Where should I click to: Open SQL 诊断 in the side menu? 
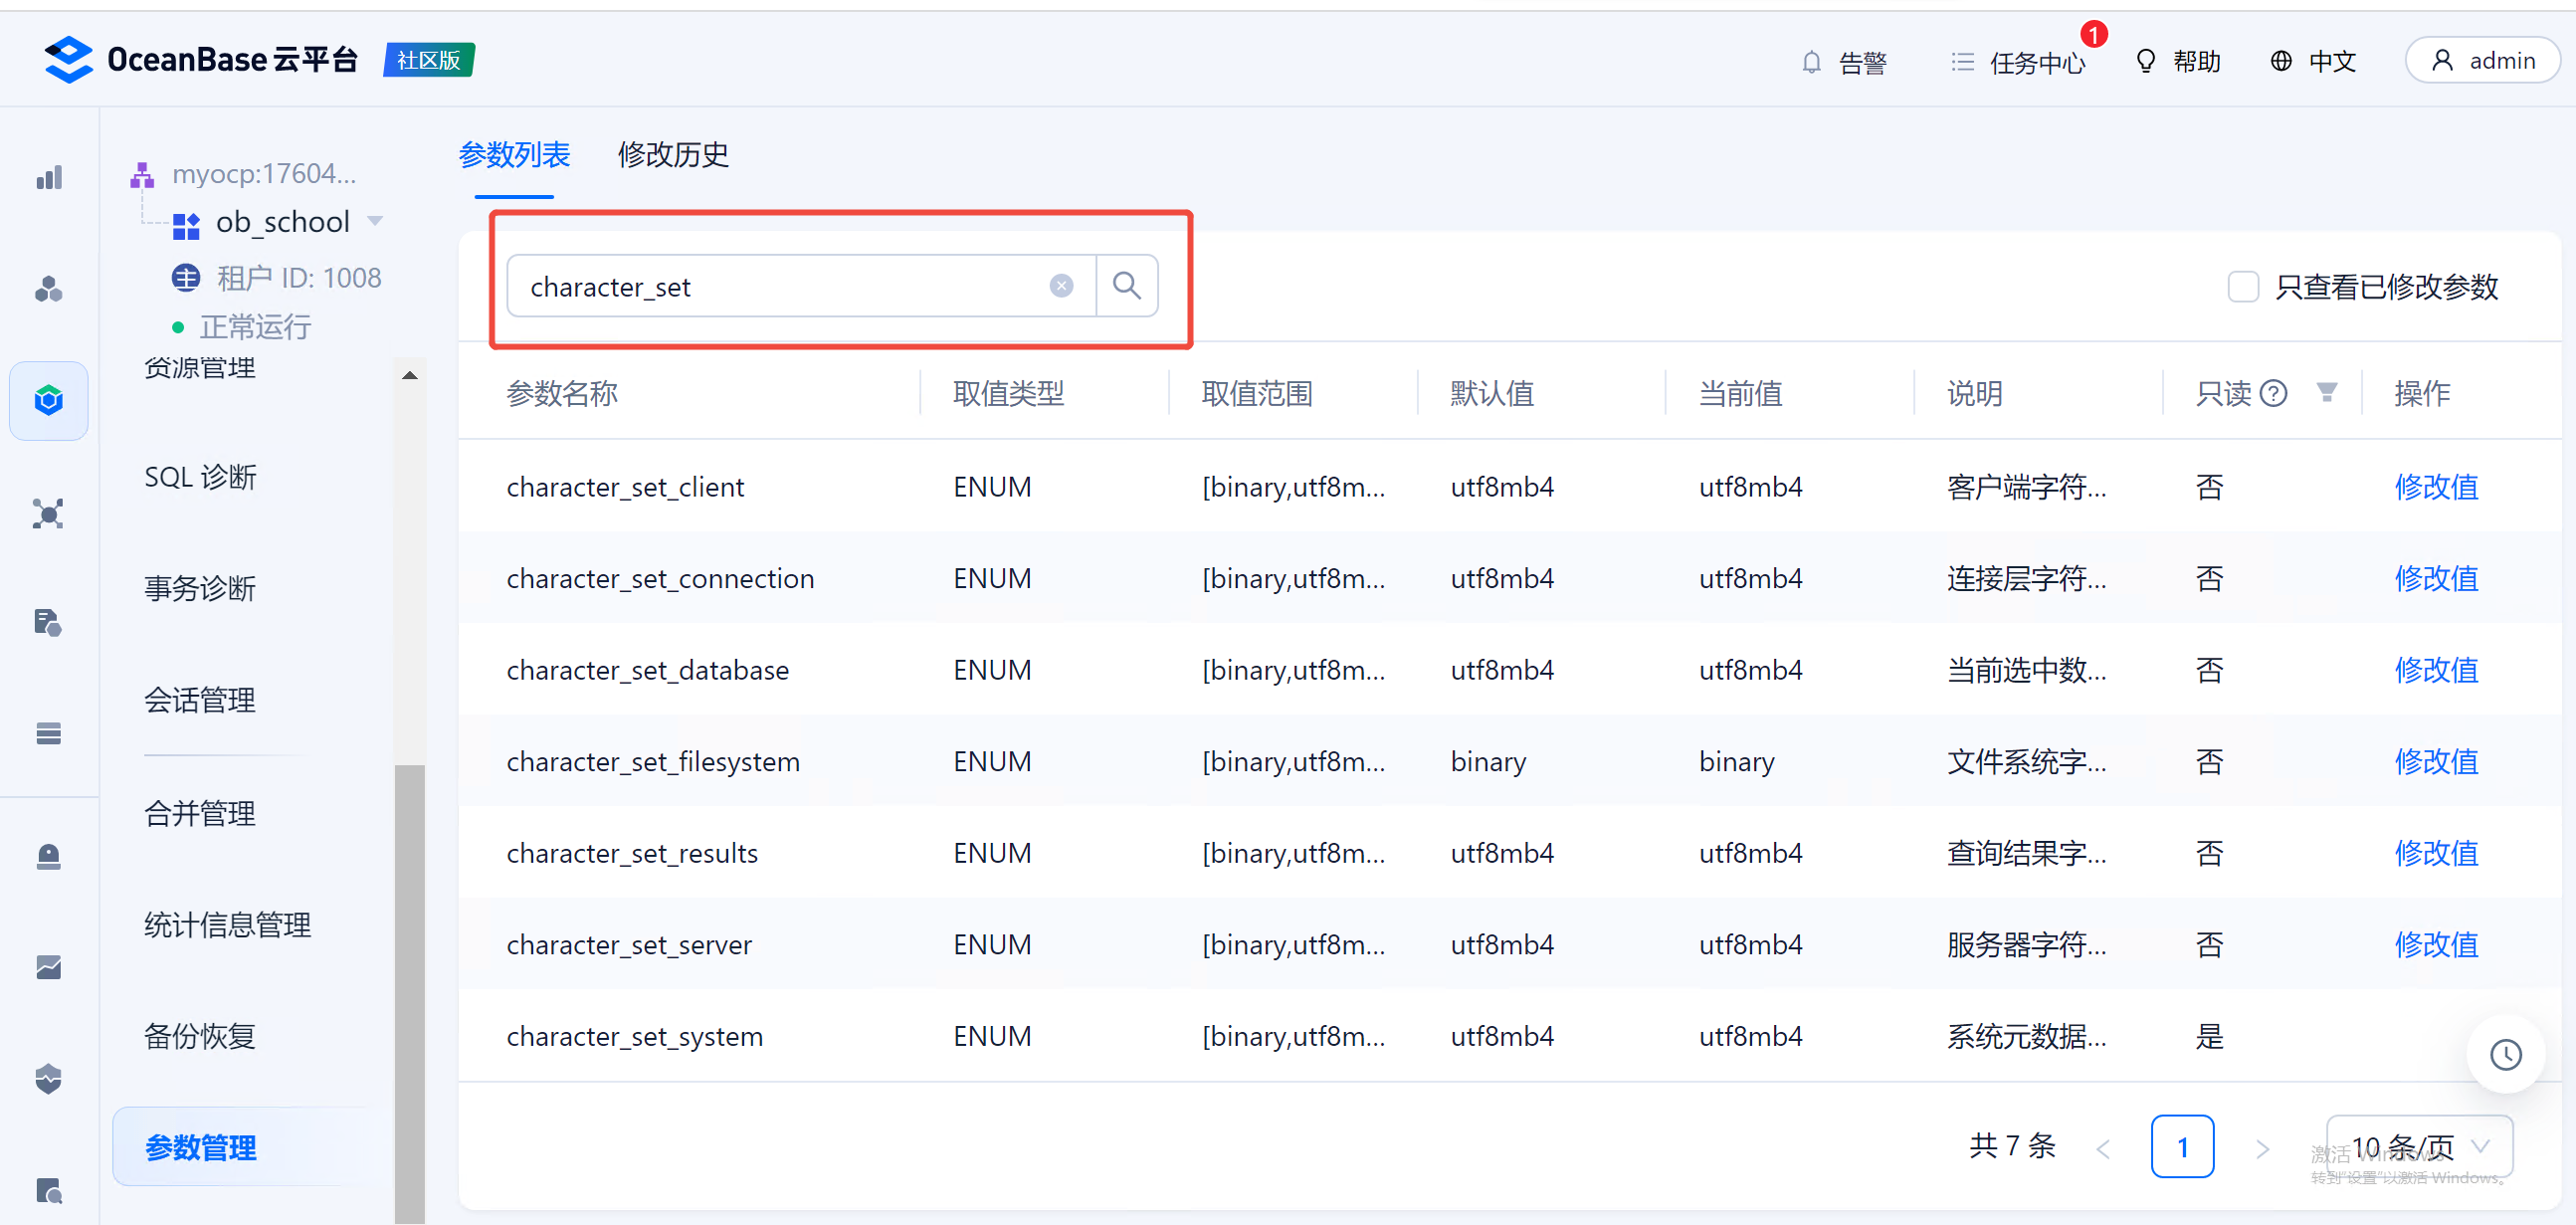tap(200, 477)
